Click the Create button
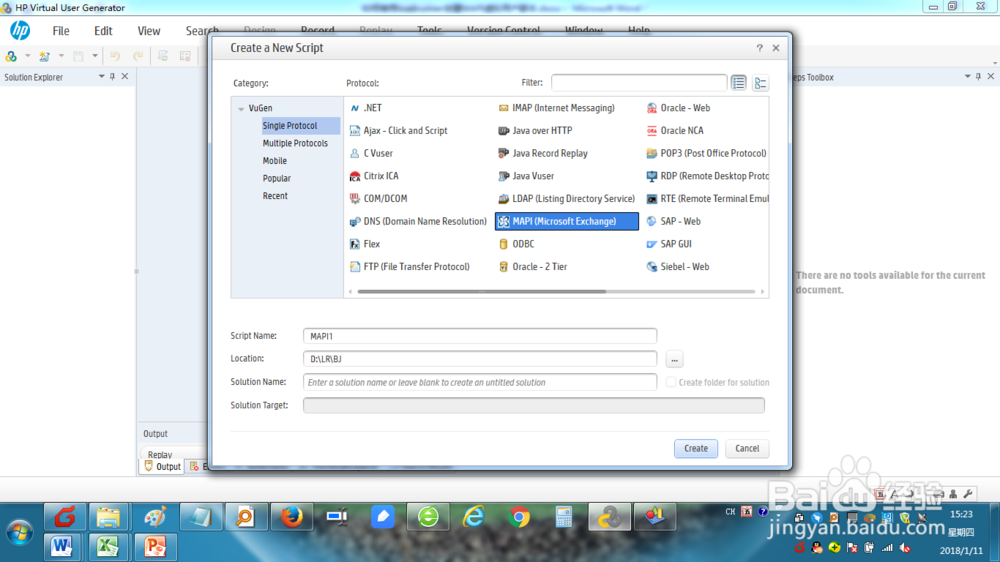Screen dimensions: 1000x562 click(696, 448)
